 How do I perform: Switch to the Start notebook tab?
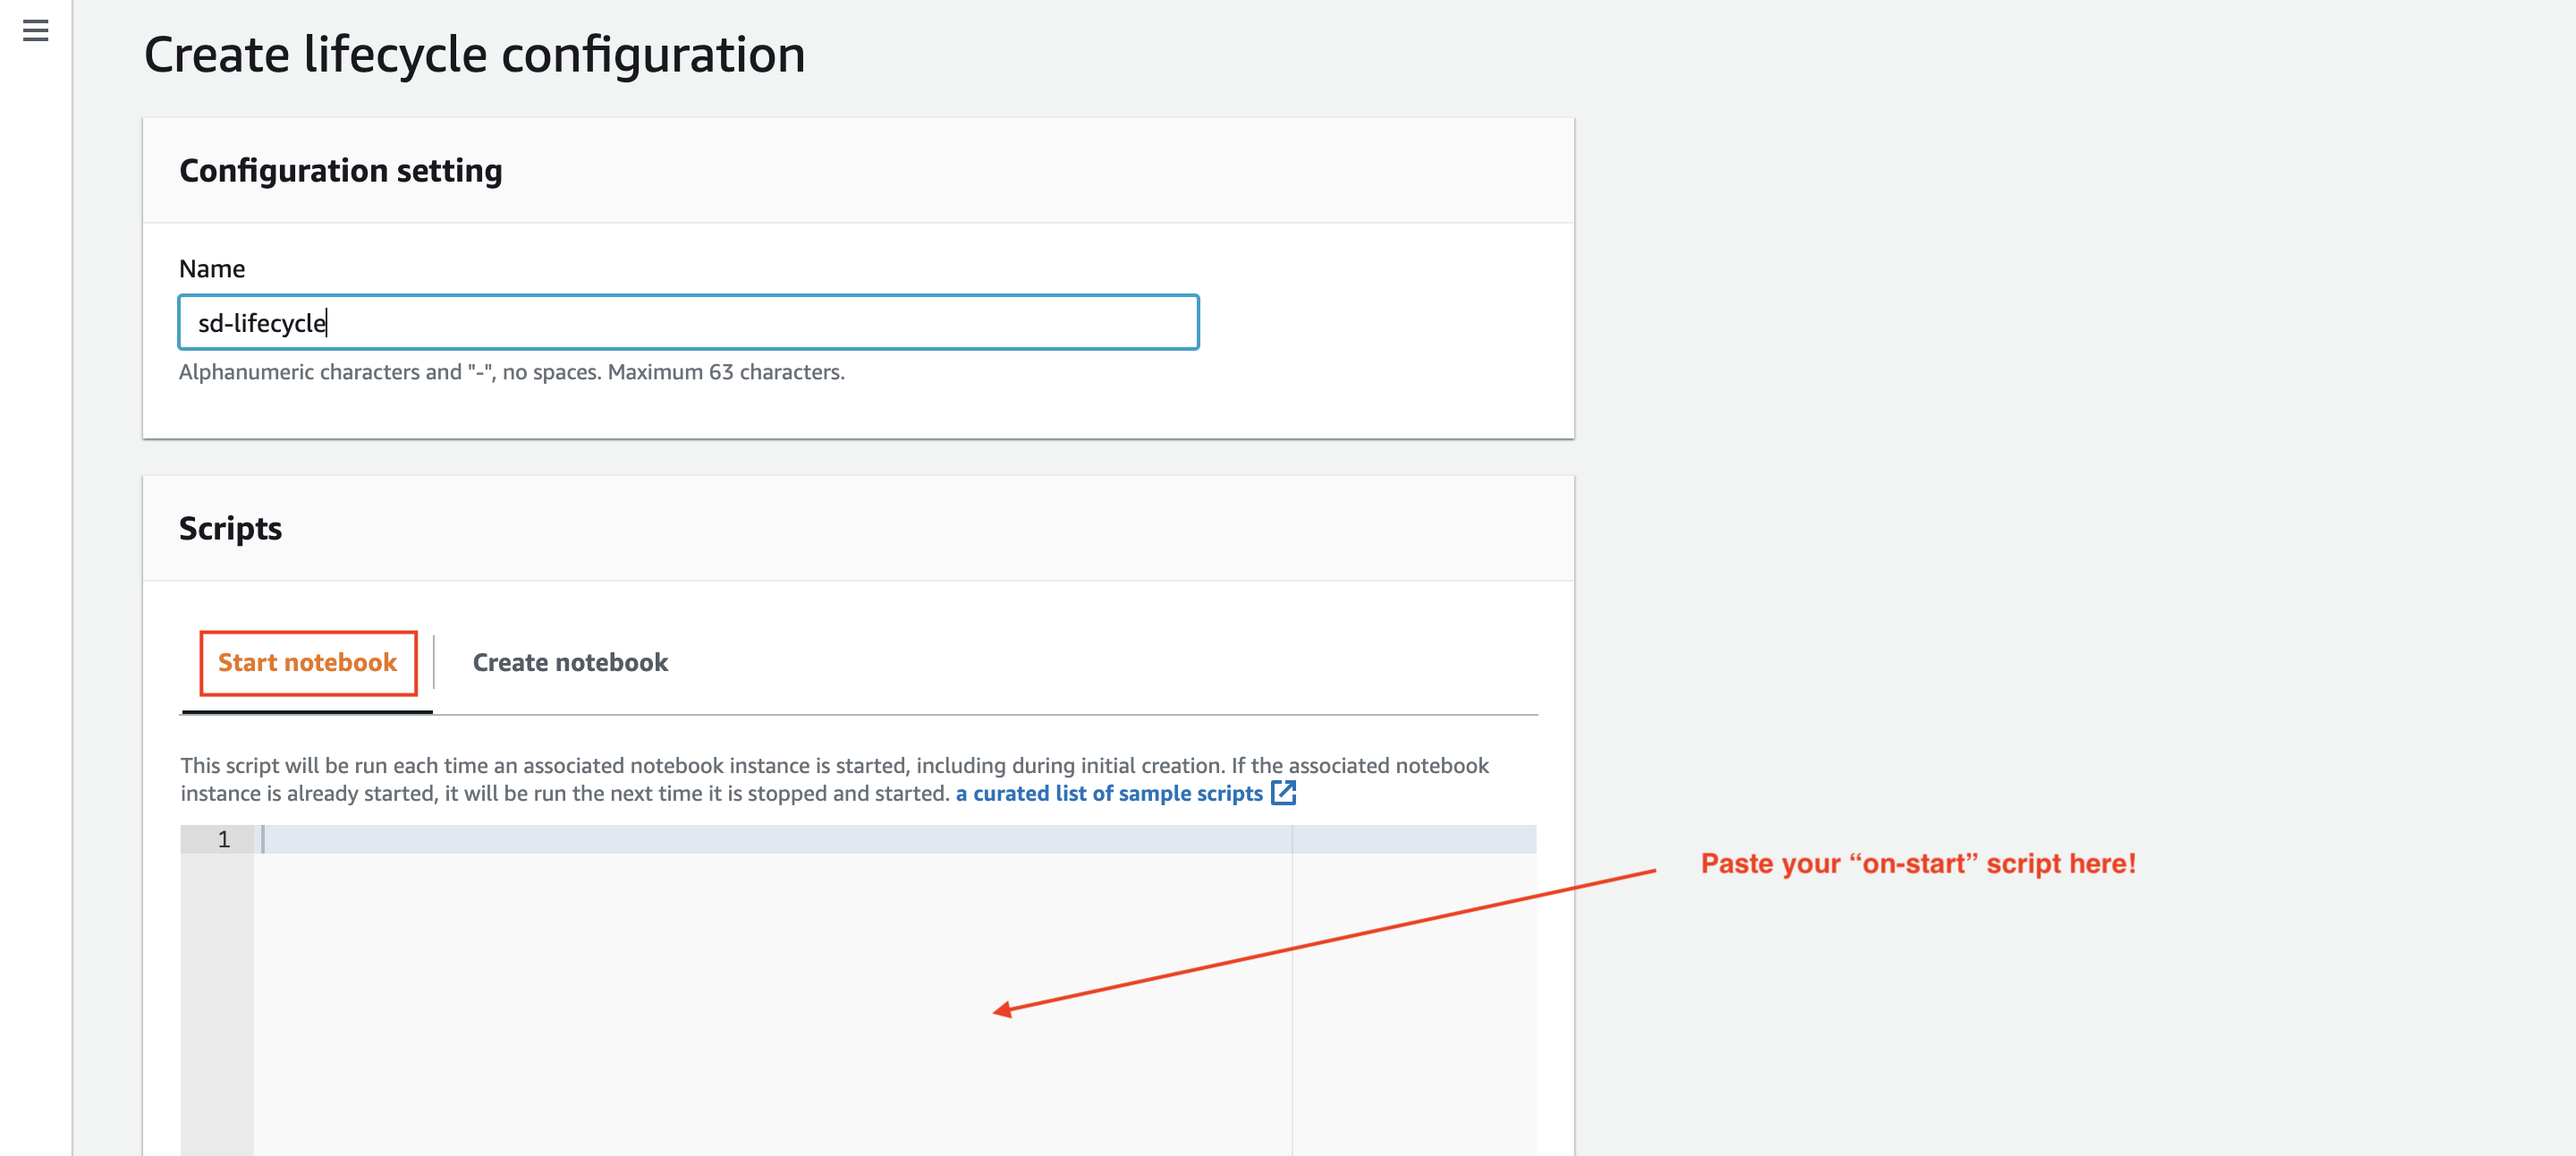pos(307,662)
